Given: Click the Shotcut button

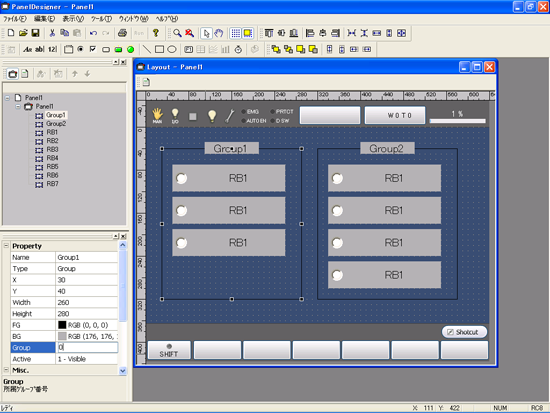Looking at the screenshot, I should pos(464,332).
